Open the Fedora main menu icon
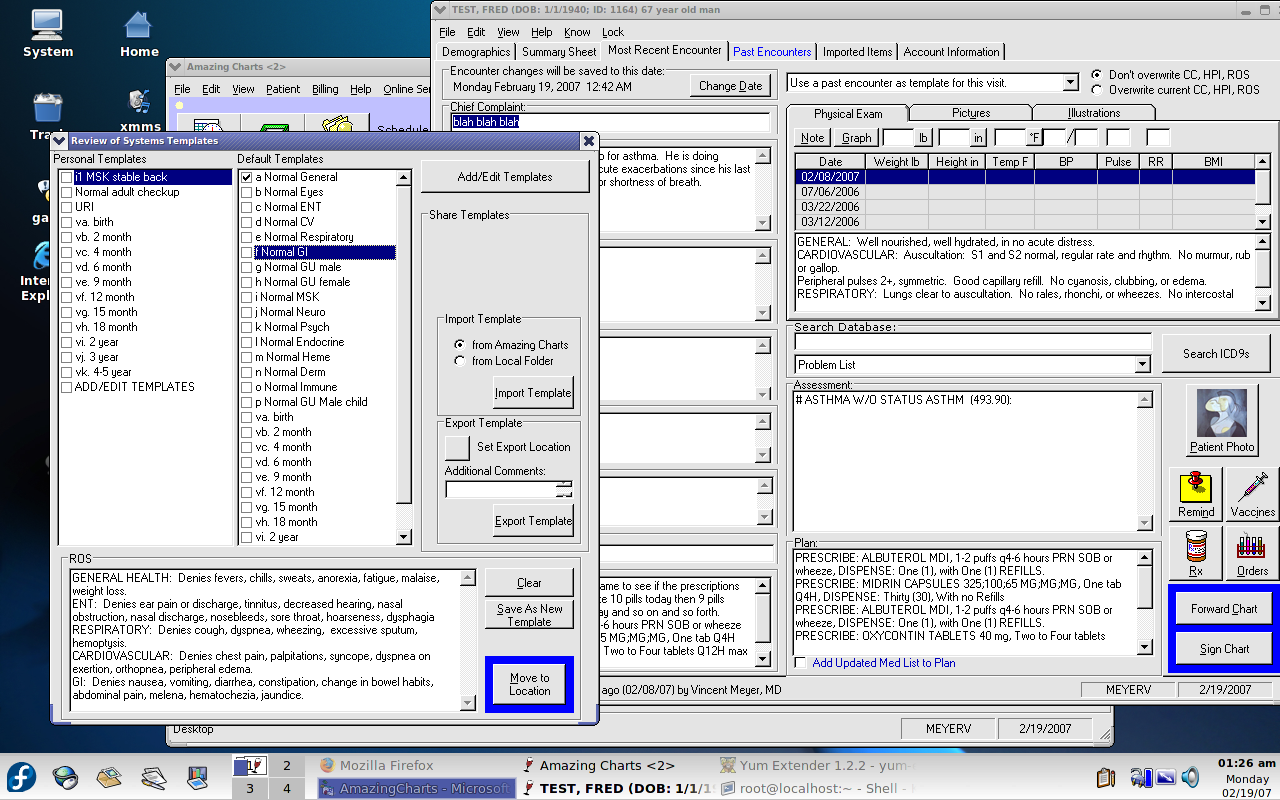Image resolution: width=1280 pixels, height=800 pixels. pyautogui.click(x=21, y=776)
